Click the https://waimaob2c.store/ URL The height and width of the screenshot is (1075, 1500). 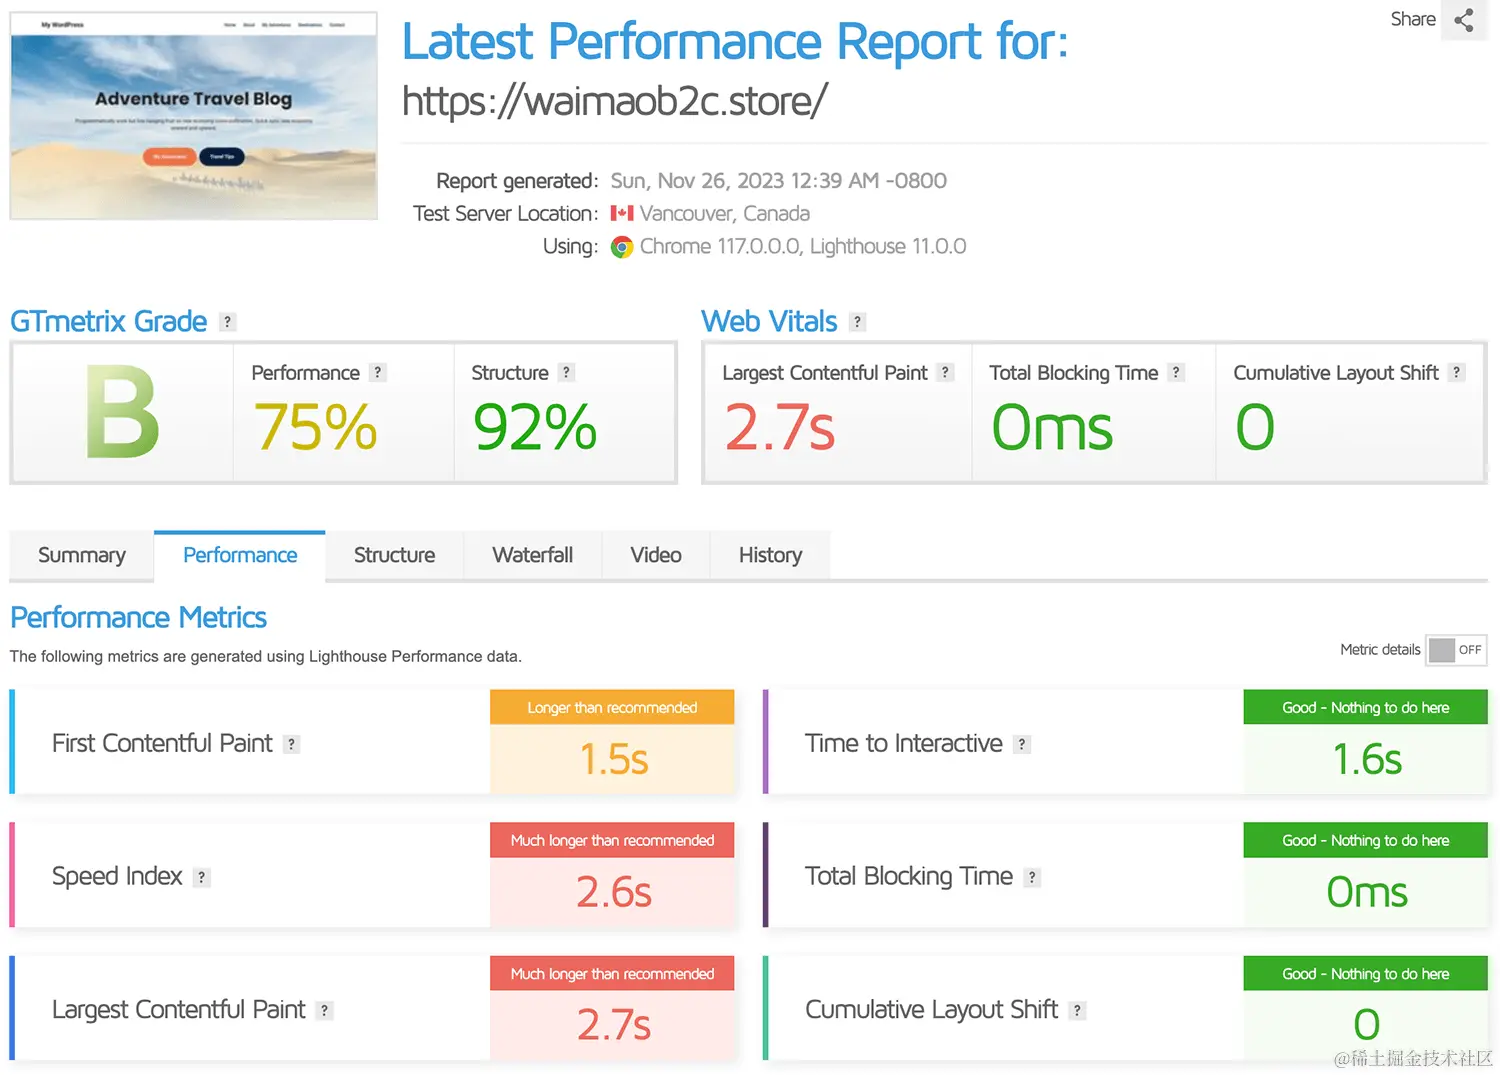click(615, 100)
